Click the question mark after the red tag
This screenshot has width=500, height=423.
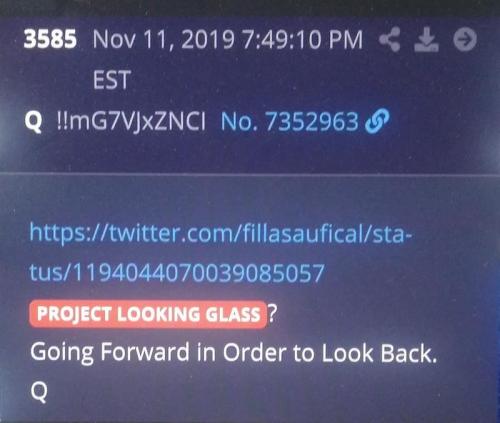click(273, 313)
